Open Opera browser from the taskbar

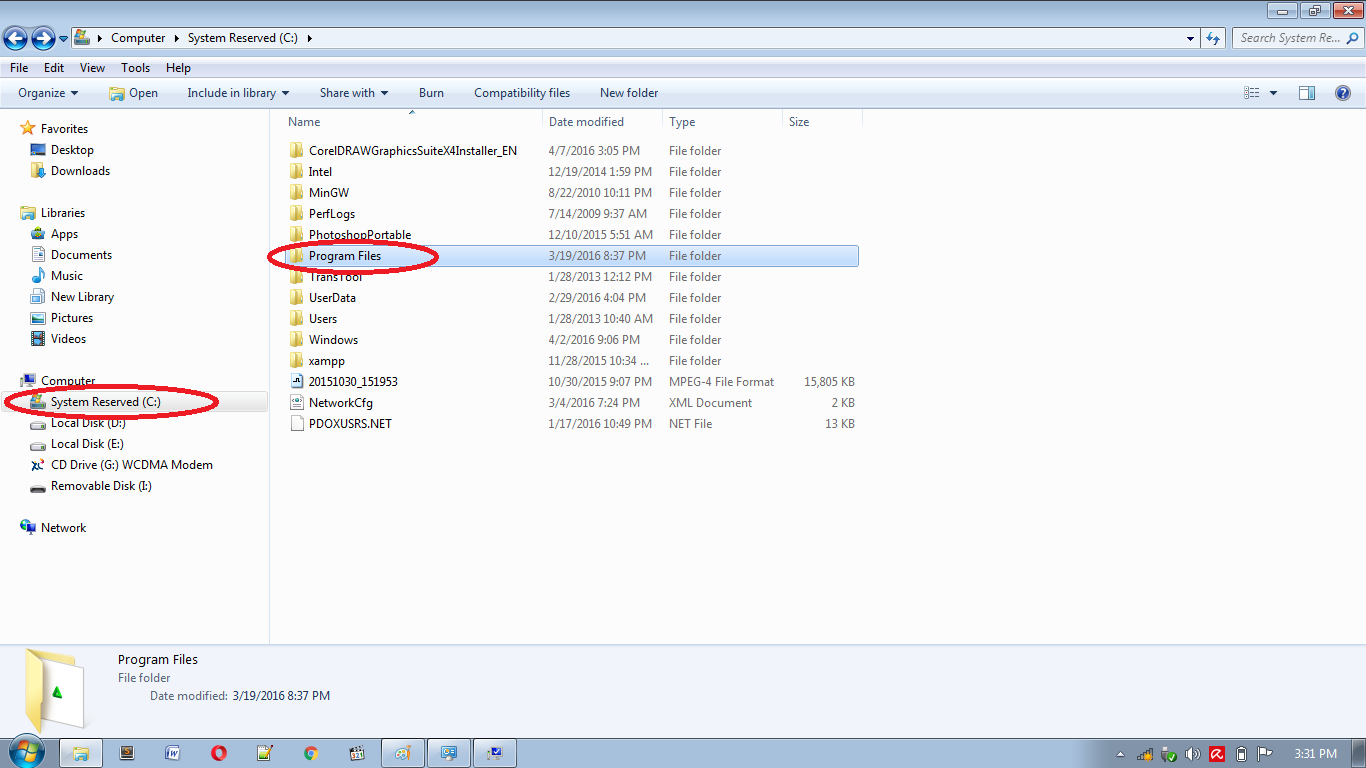tap(219, 753)
